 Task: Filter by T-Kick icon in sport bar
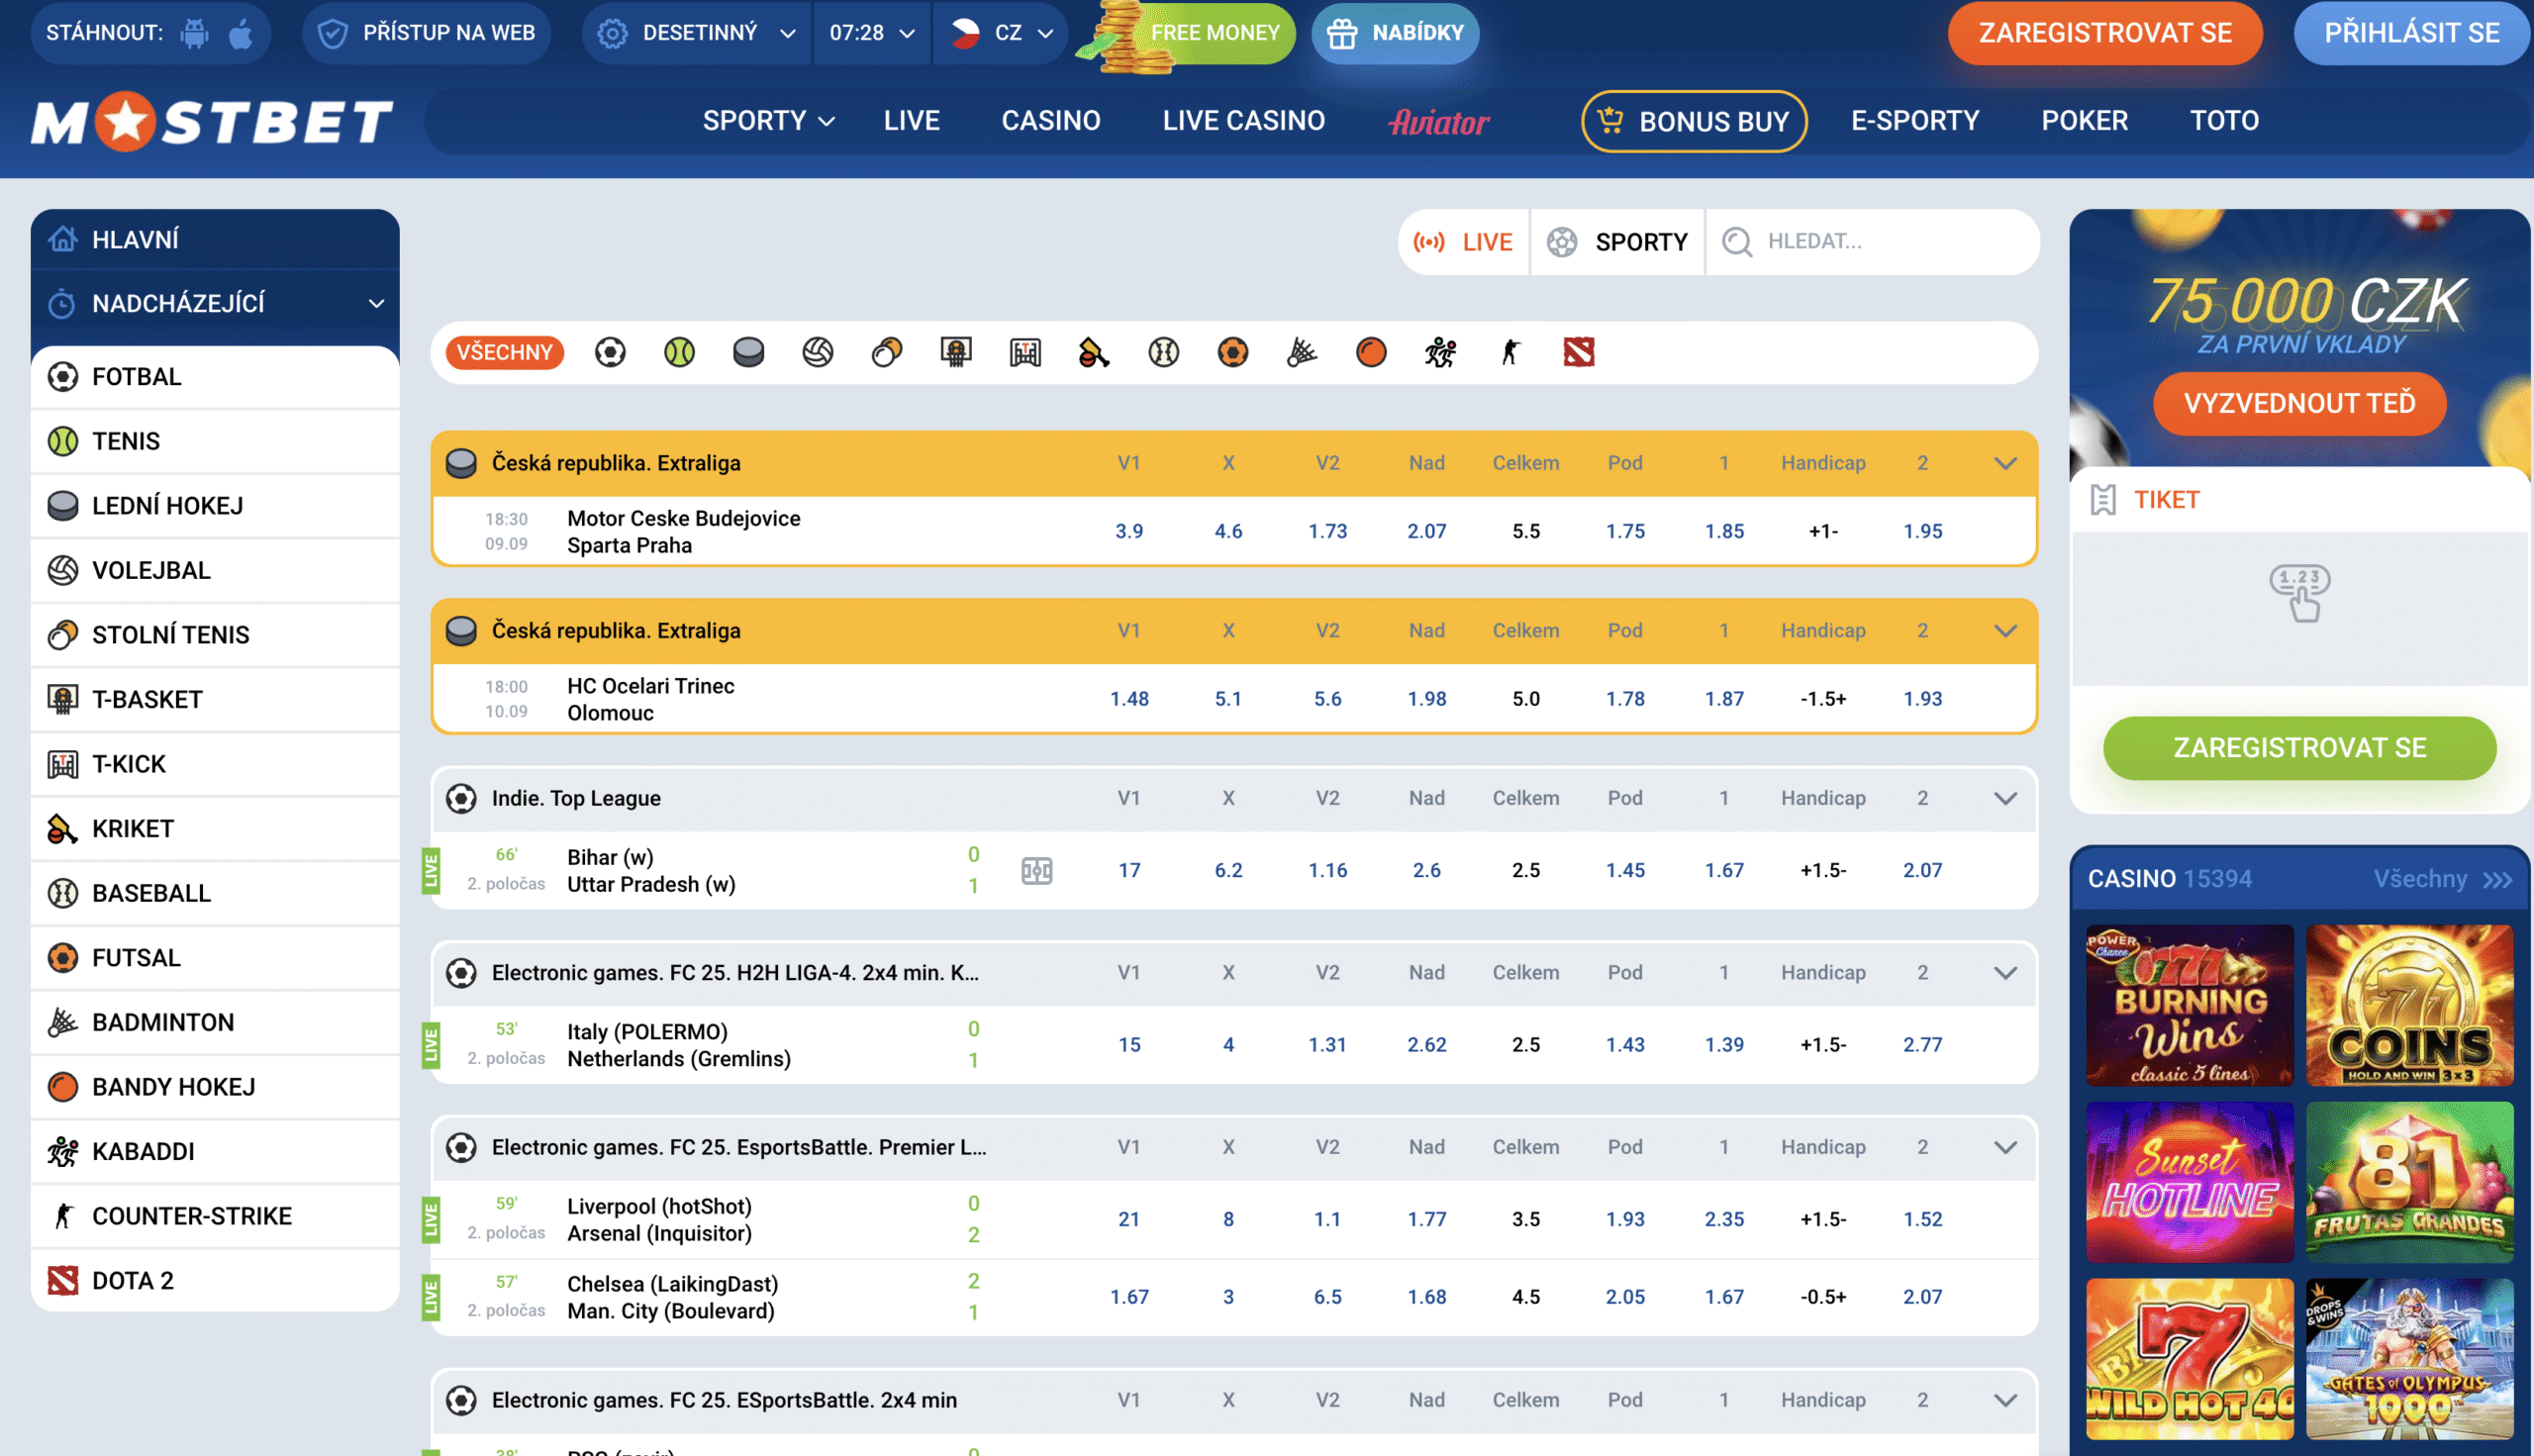pos(1025,352)
